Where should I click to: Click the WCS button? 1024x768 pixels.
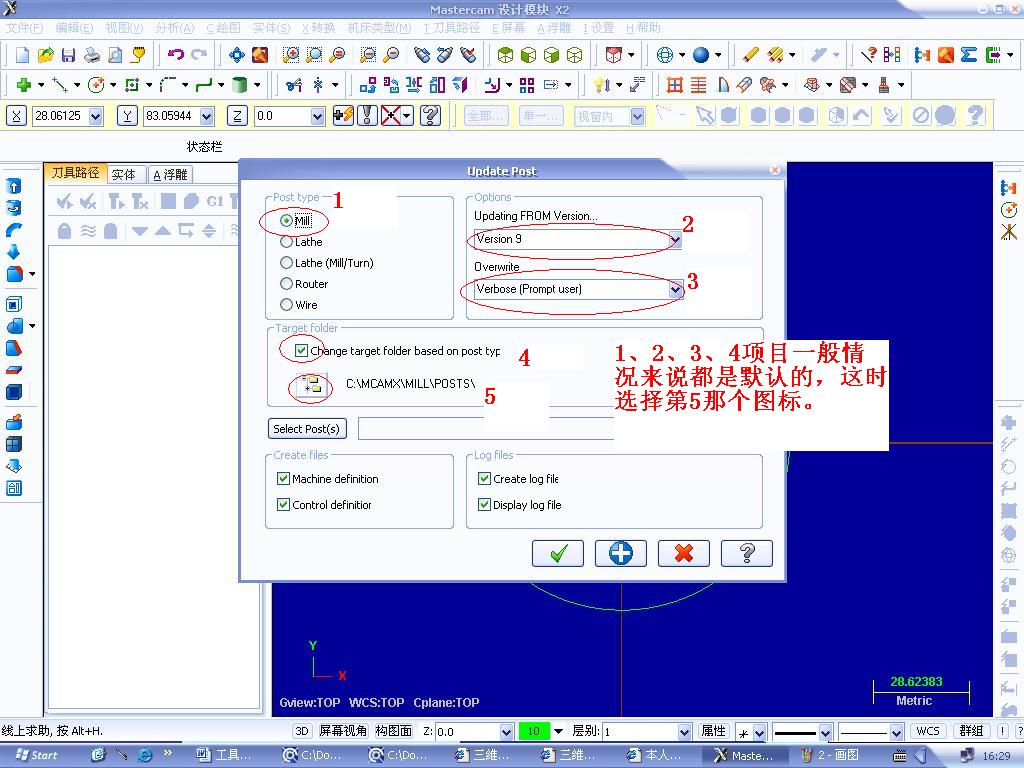(x=927, y=731)
